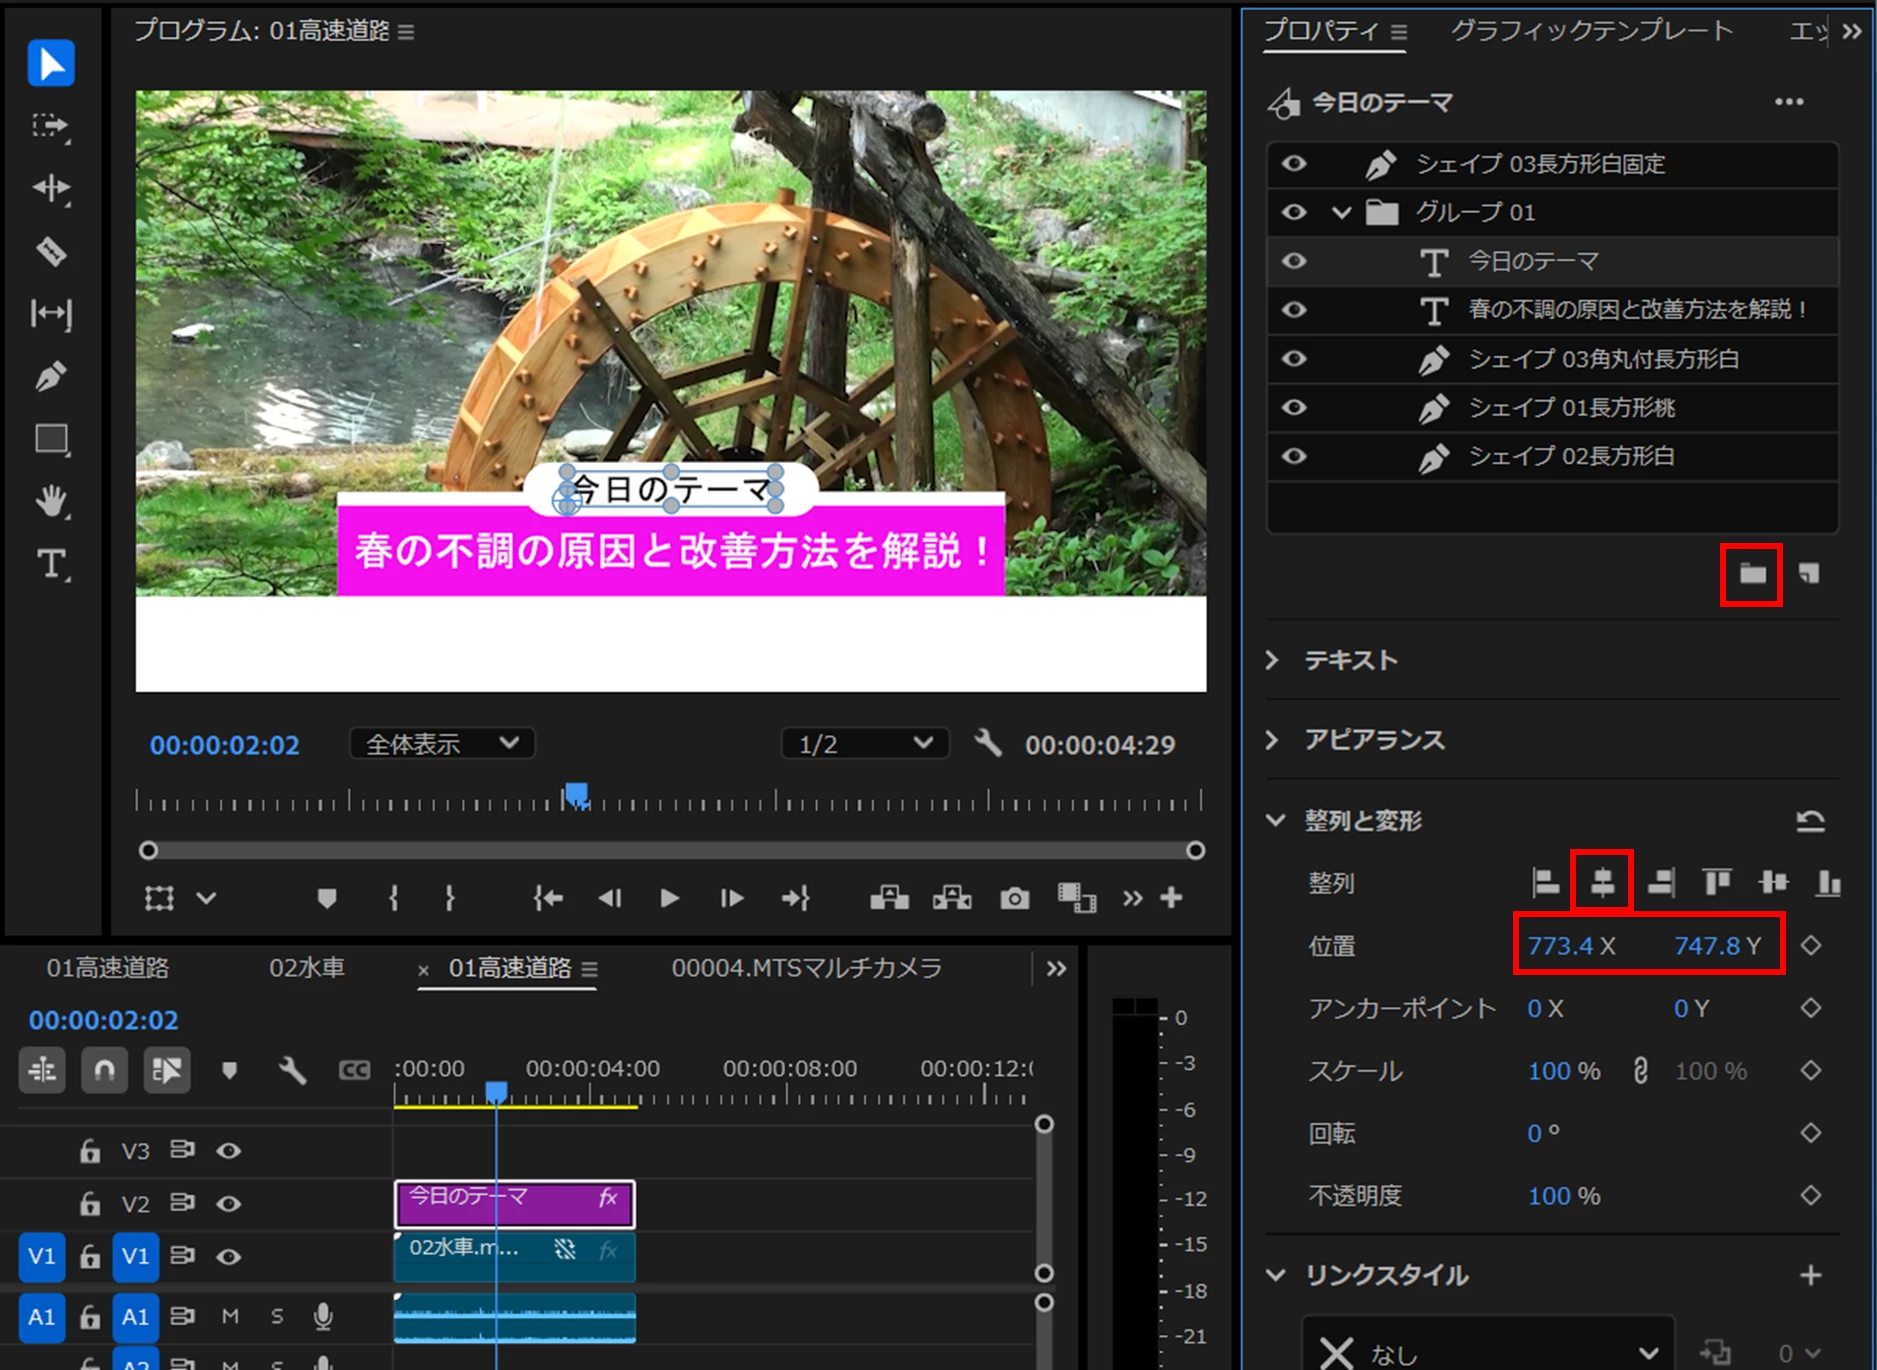1877x1370 pixels.
Task: Select the Razor tool
Action: point(50,251)
